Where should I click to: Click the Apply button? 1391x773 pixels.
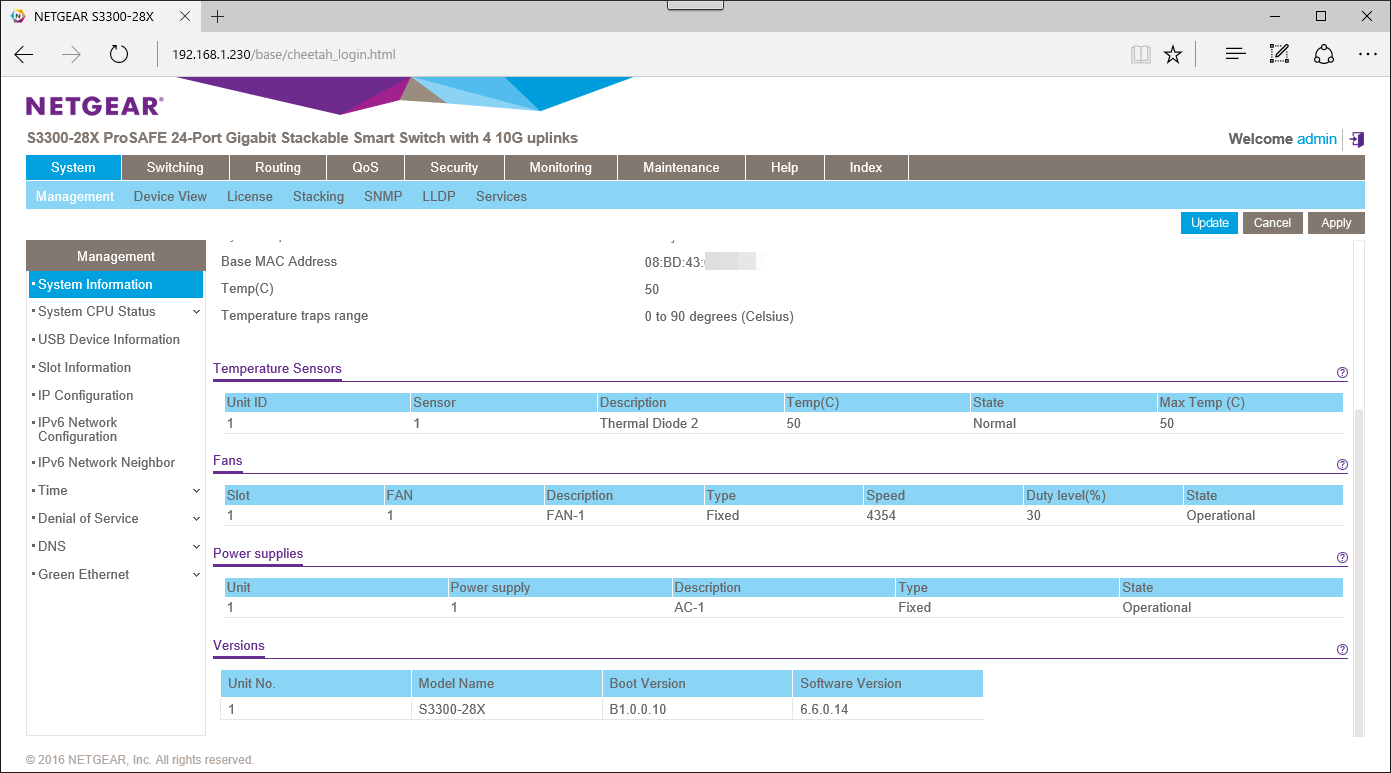[x=1336, y=223]
